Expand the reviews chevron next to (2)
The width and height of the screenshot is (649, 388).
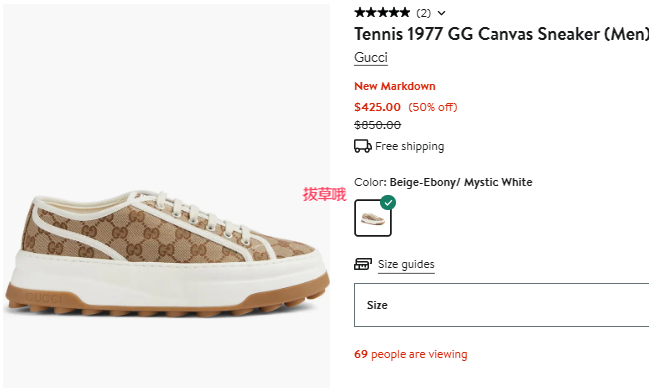pos(442,13)
